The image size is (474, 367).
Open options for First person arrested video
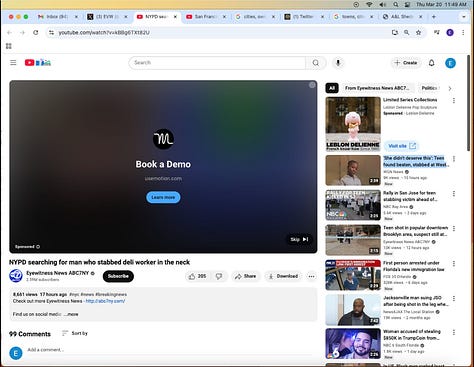454,264
